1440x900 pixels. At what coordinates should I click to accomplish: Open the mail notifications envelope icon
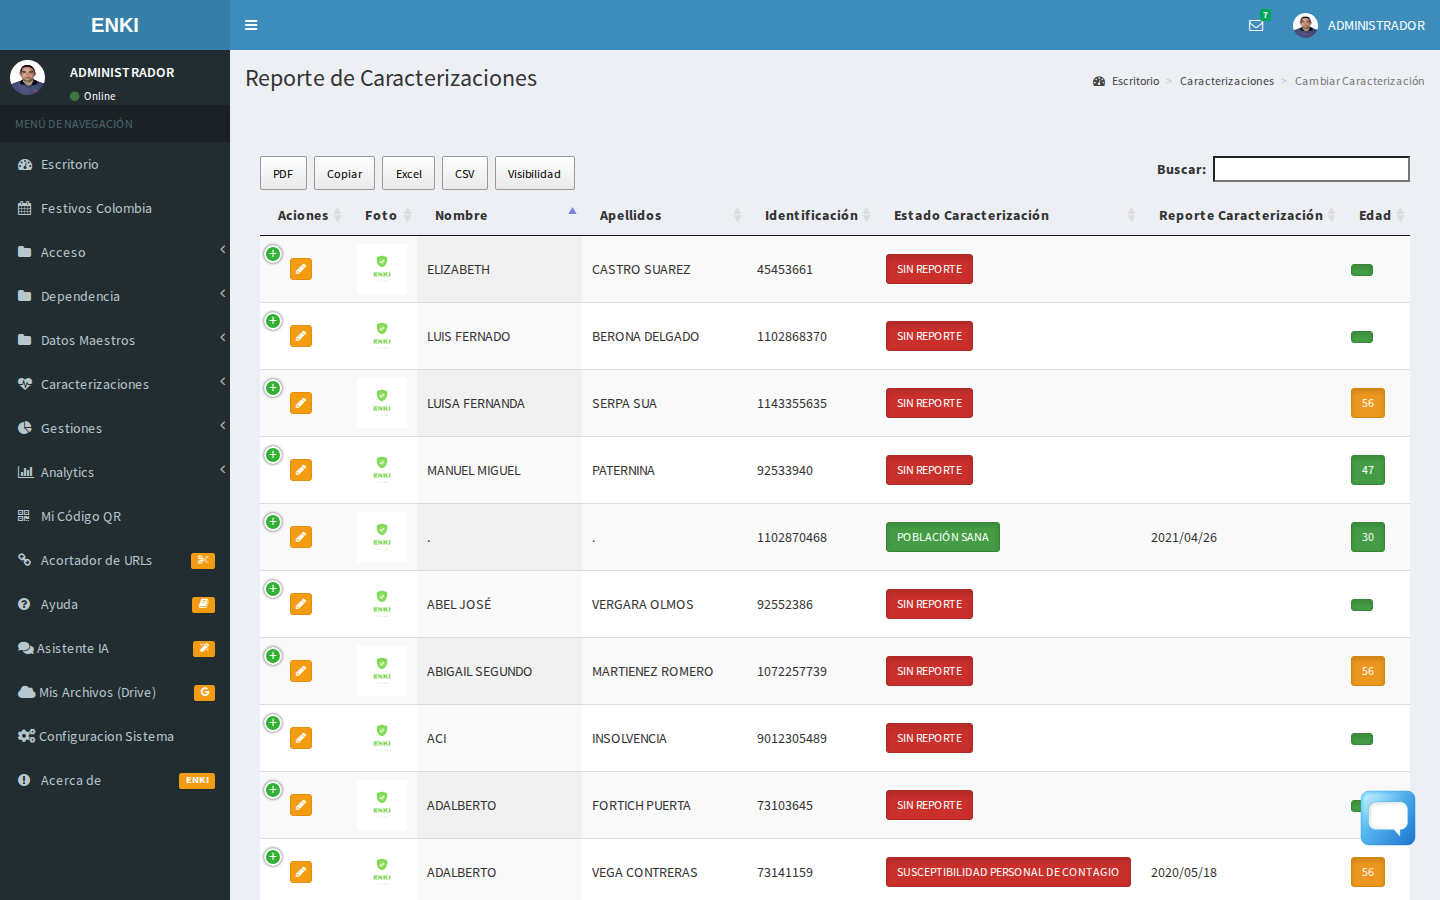click(1256, 25)
